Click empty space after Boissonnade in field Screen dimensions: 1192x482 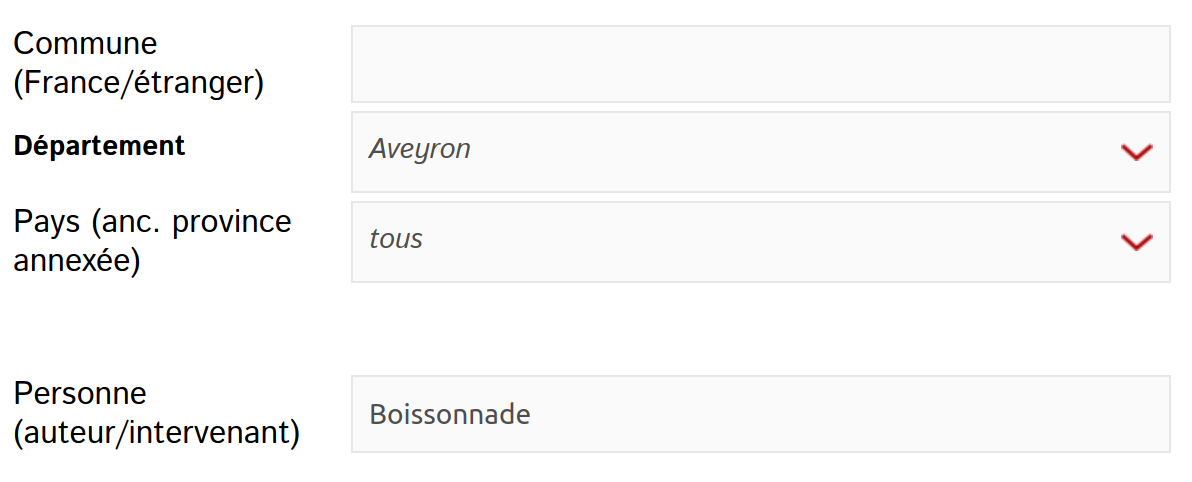pyautogui.click(x=836, y=414)
